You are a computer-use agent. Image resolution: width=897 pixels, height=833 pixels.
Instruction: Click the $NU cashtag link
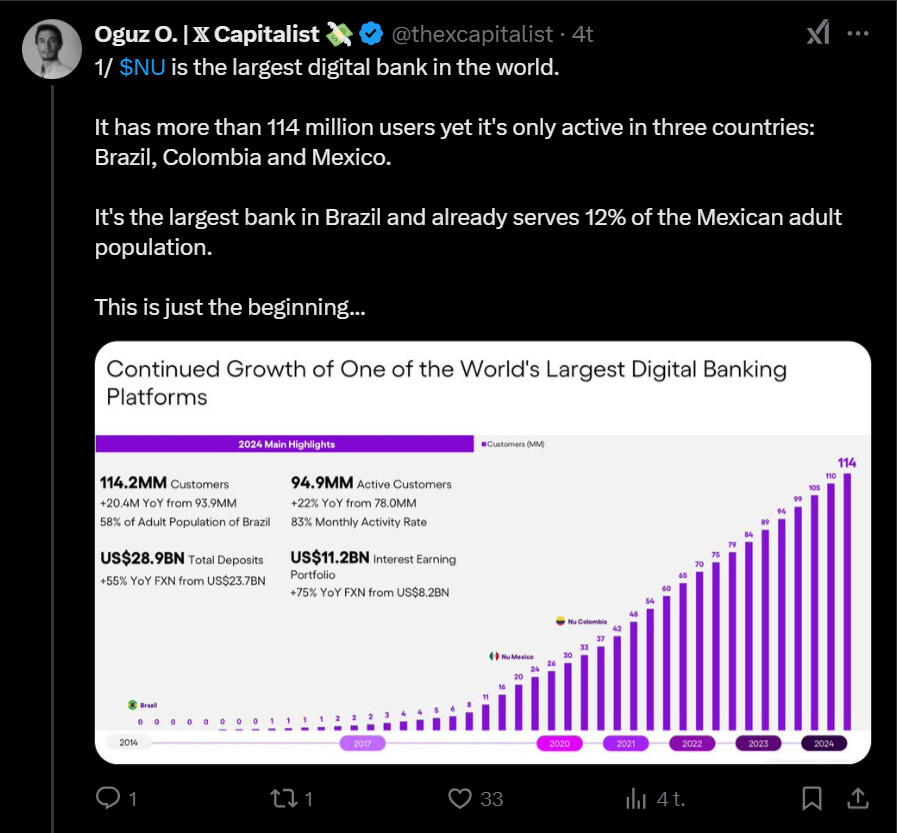(141, 71)
